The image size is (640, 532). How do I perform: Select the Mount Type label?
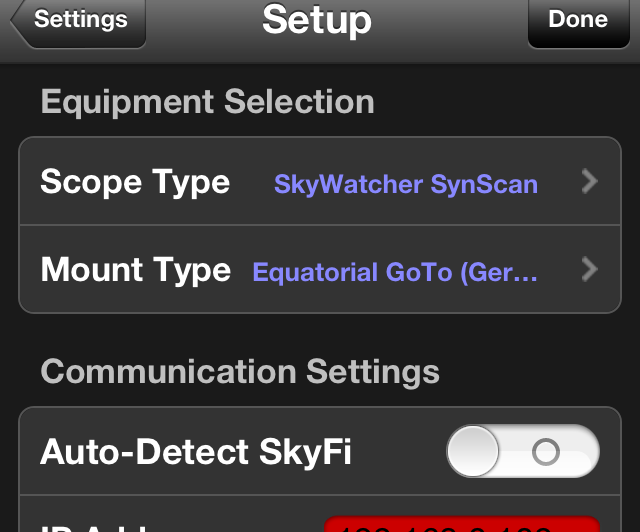click(x=136, y=270)
